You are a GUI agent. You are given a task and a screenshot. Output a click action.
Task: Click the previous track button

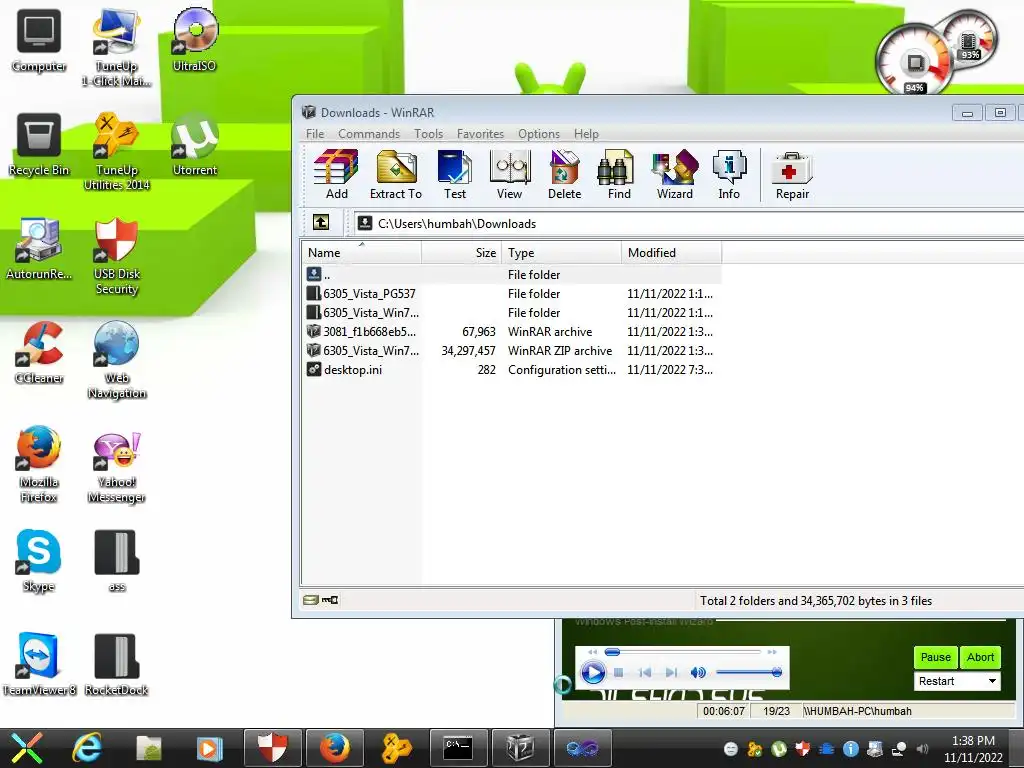645,672
